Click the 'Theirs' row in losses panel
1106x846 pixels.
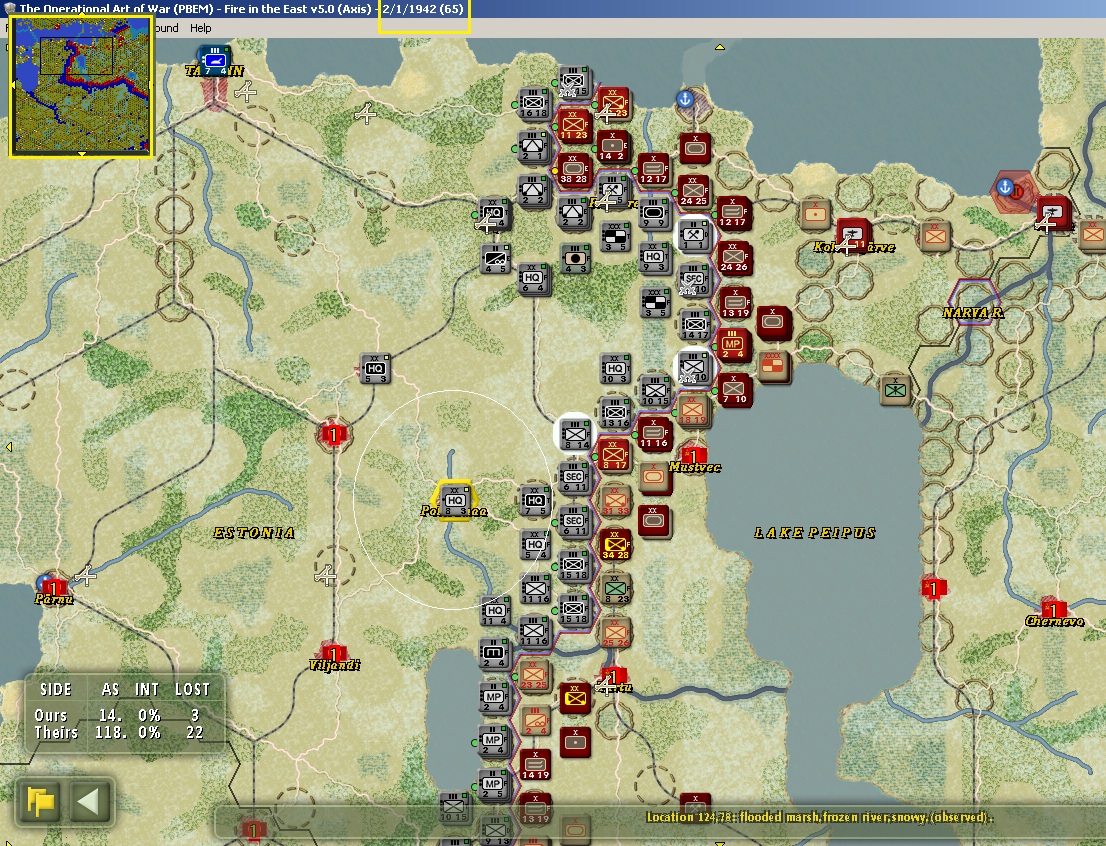[118, 732]
